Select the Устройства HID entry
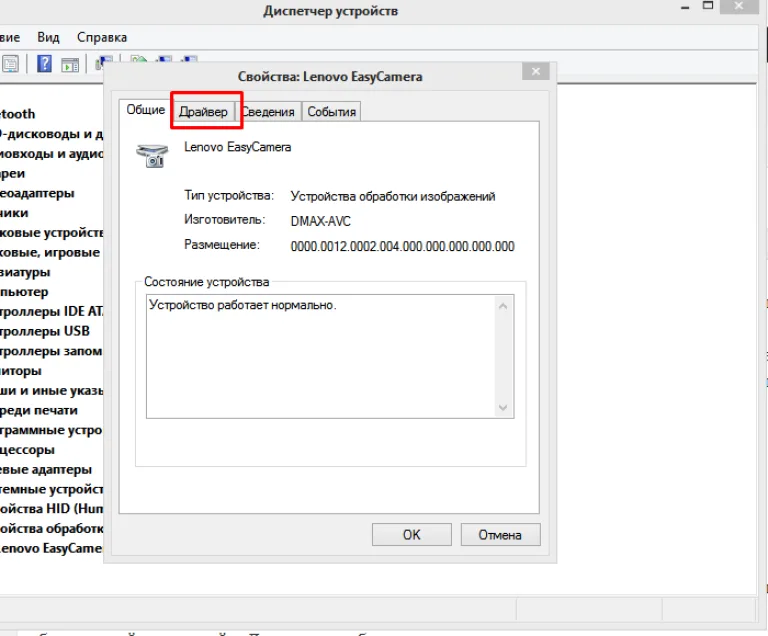Viewport: 768px width, 636px height. pyautogui.click(x=51, y=509)
